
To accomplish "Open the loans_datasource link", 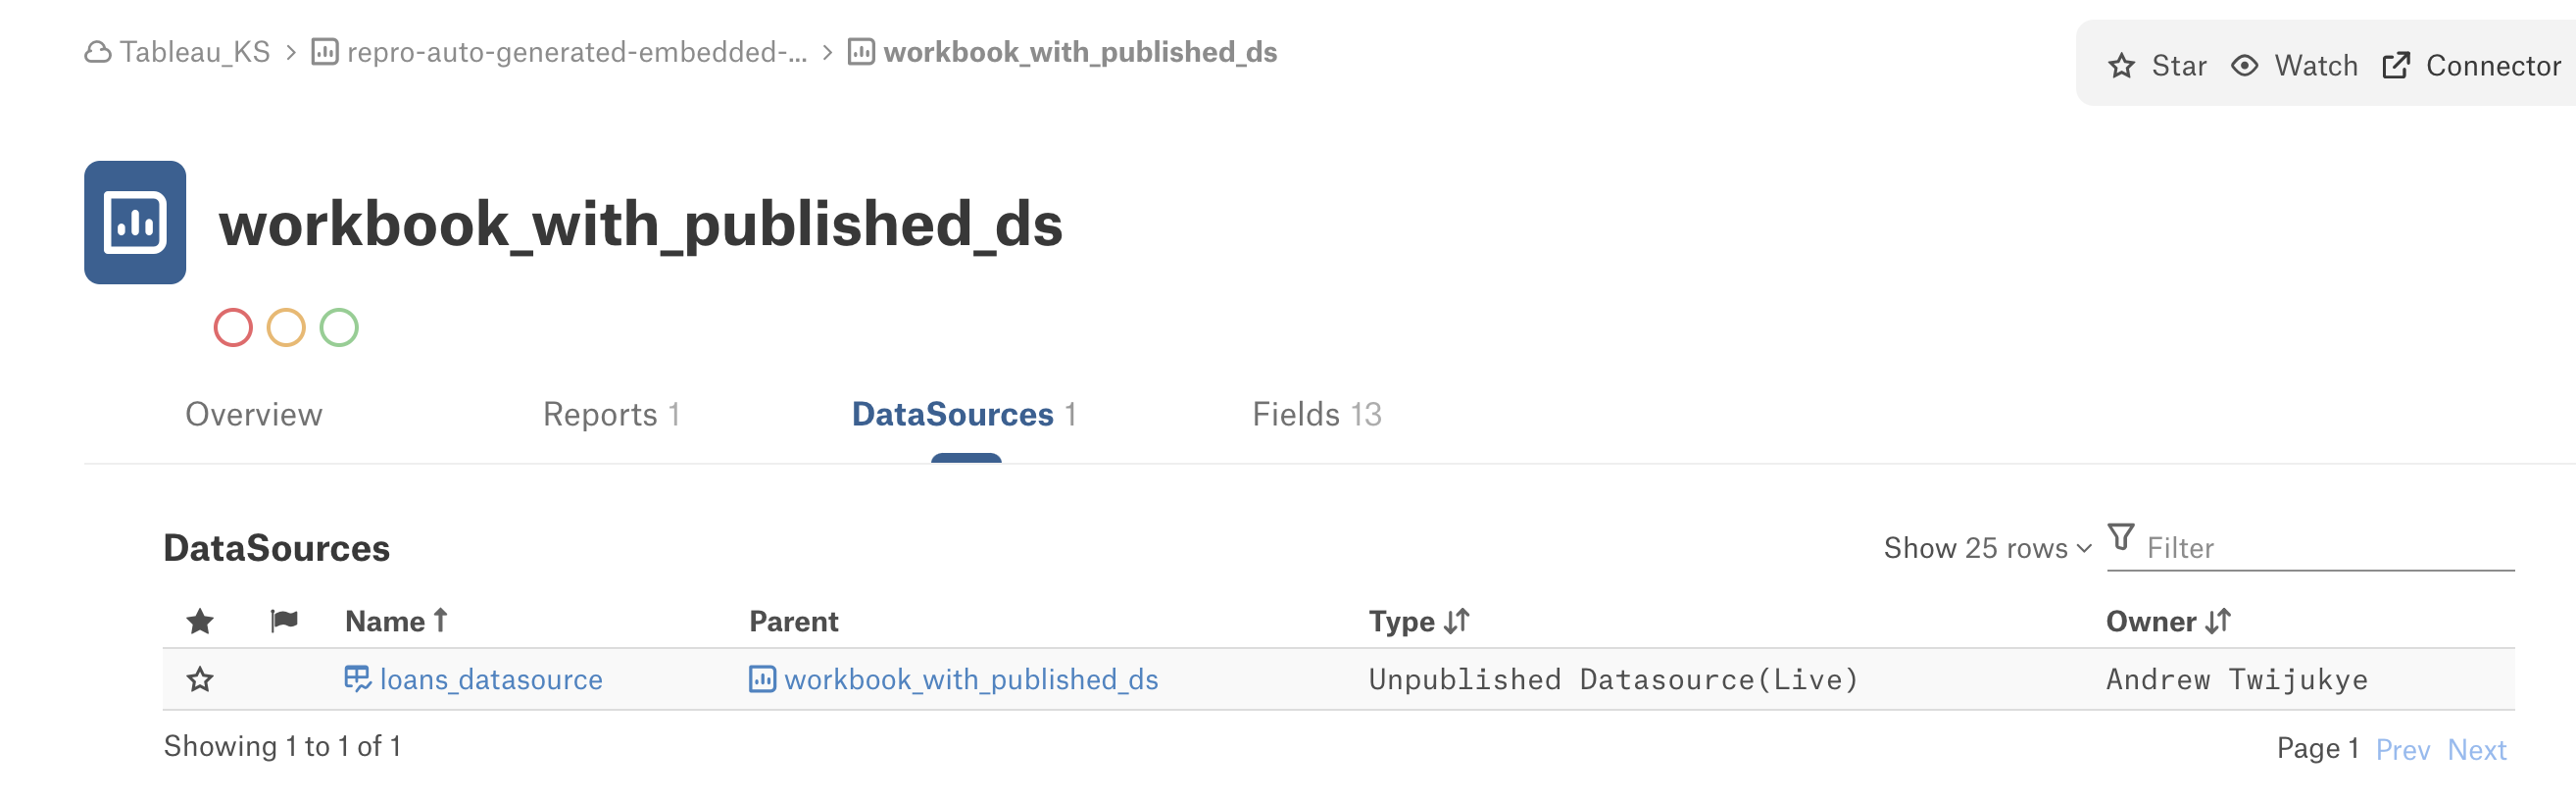I will click(x=491, y=679).
